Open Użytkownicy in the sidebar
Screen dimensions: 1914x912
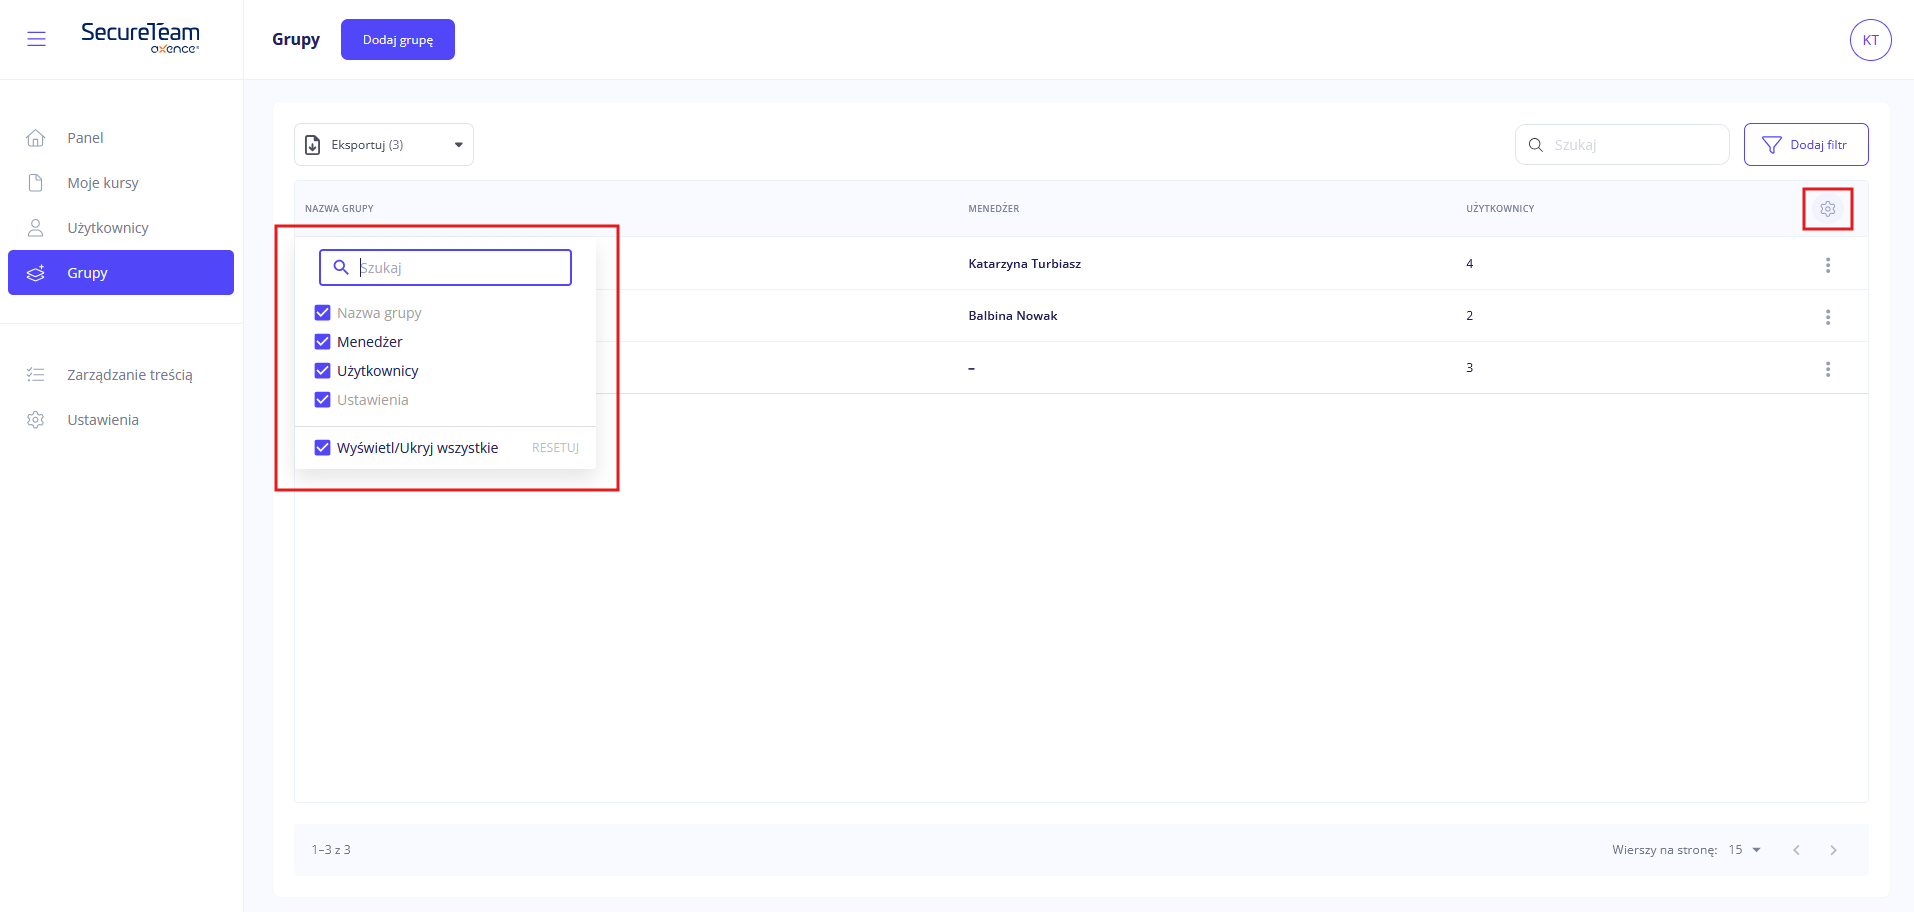[107, 228]
